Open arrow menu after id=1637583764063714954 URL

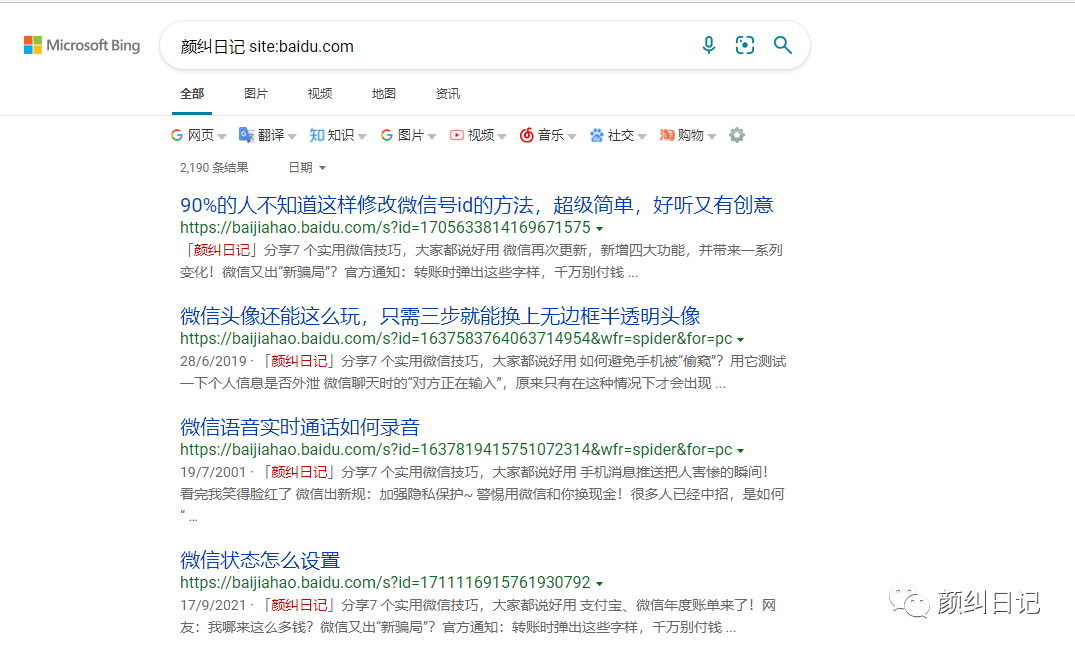pyautogui.click(x=740, y=340)
